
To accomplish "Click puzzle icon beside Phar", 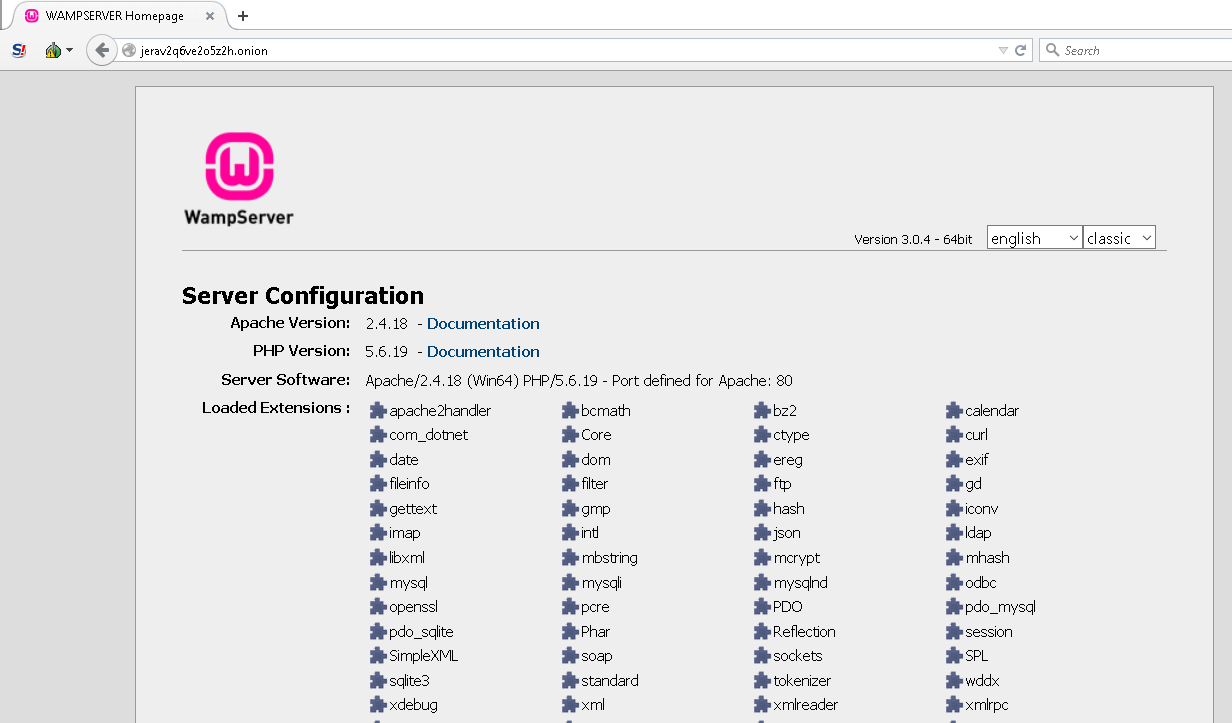I will 570,632.
